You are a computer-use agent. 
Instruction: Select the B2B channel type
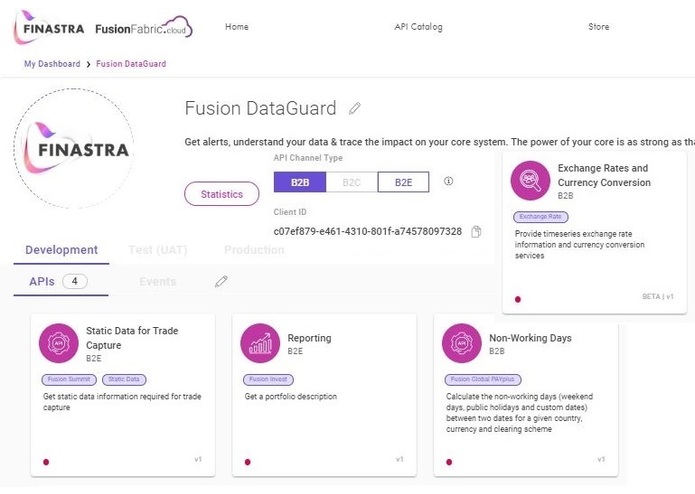click(300, 182)
